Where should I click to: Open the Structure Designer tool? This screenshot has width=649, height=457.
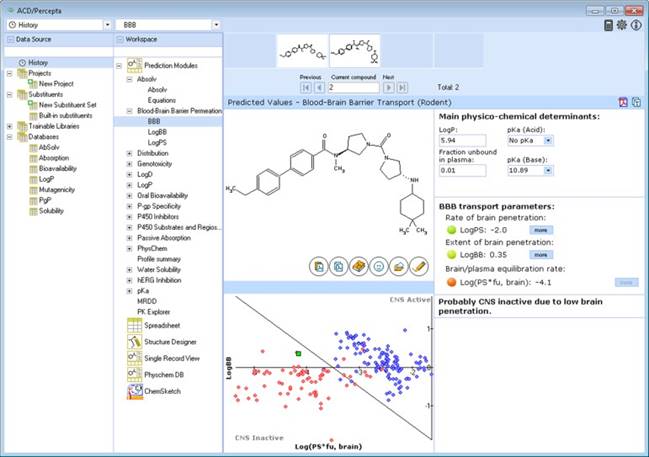pos(163,341)
